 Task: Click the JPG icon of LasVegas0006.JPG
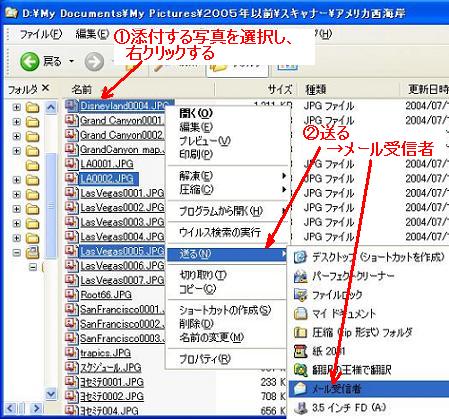pyautogui.click(x=71, y=266)
